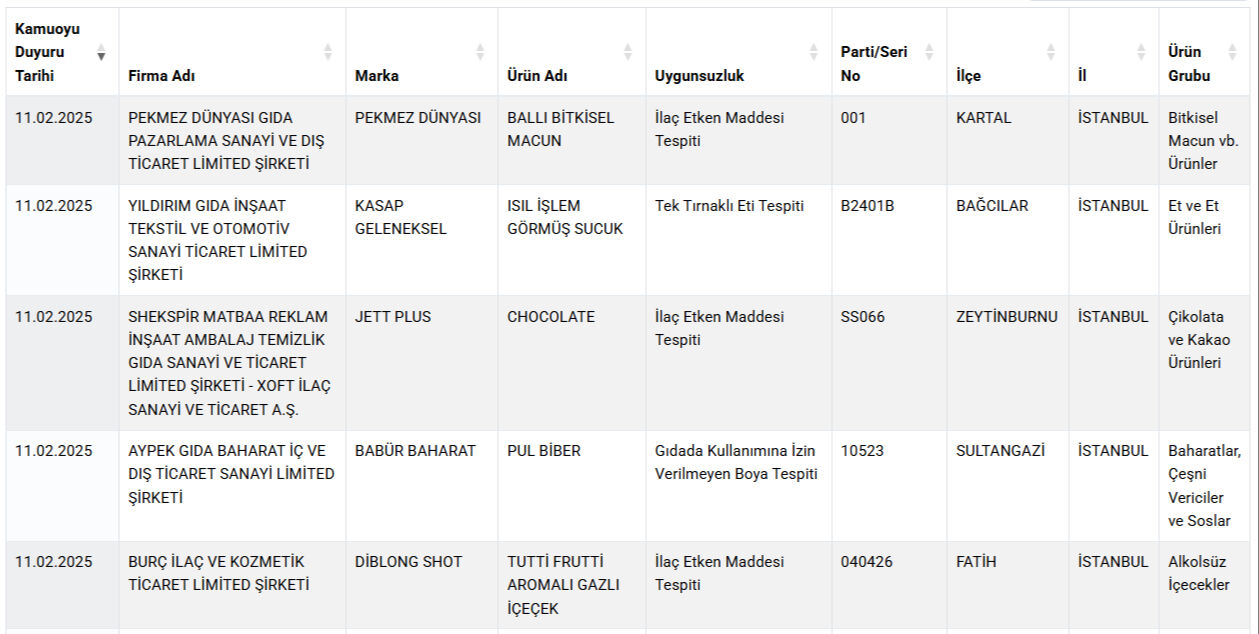Click the İlçe column sort arrows
The width and height of the screenshot is (1259, 634).
point(1050,52)
